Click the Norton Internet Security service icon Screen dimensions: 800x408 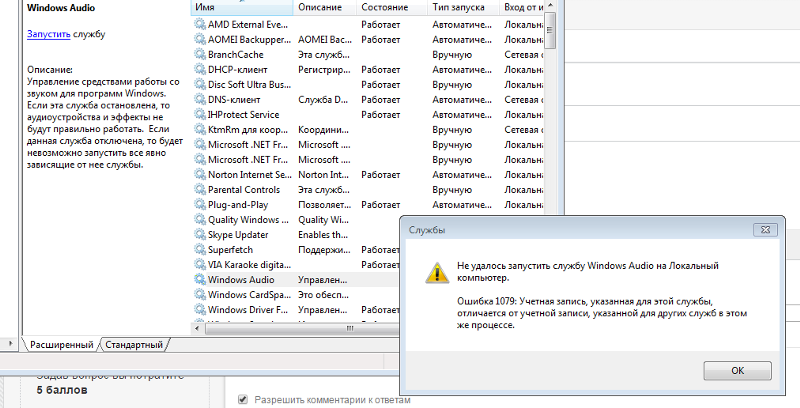[199, 174]
